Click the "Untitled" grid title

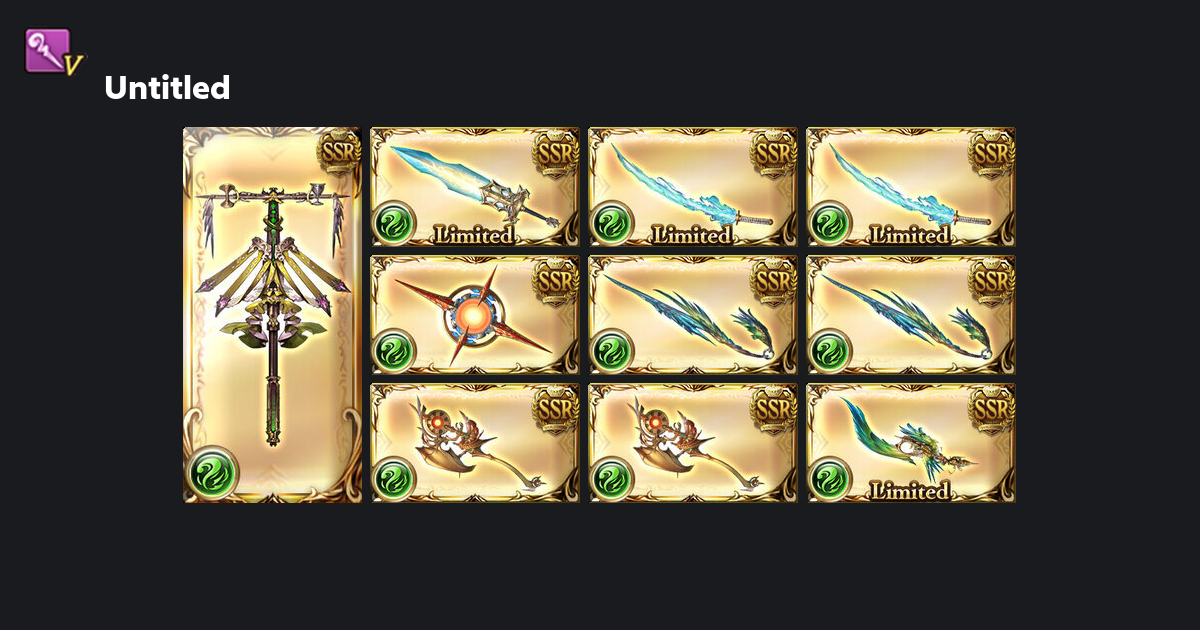click(x=167, y=88)
